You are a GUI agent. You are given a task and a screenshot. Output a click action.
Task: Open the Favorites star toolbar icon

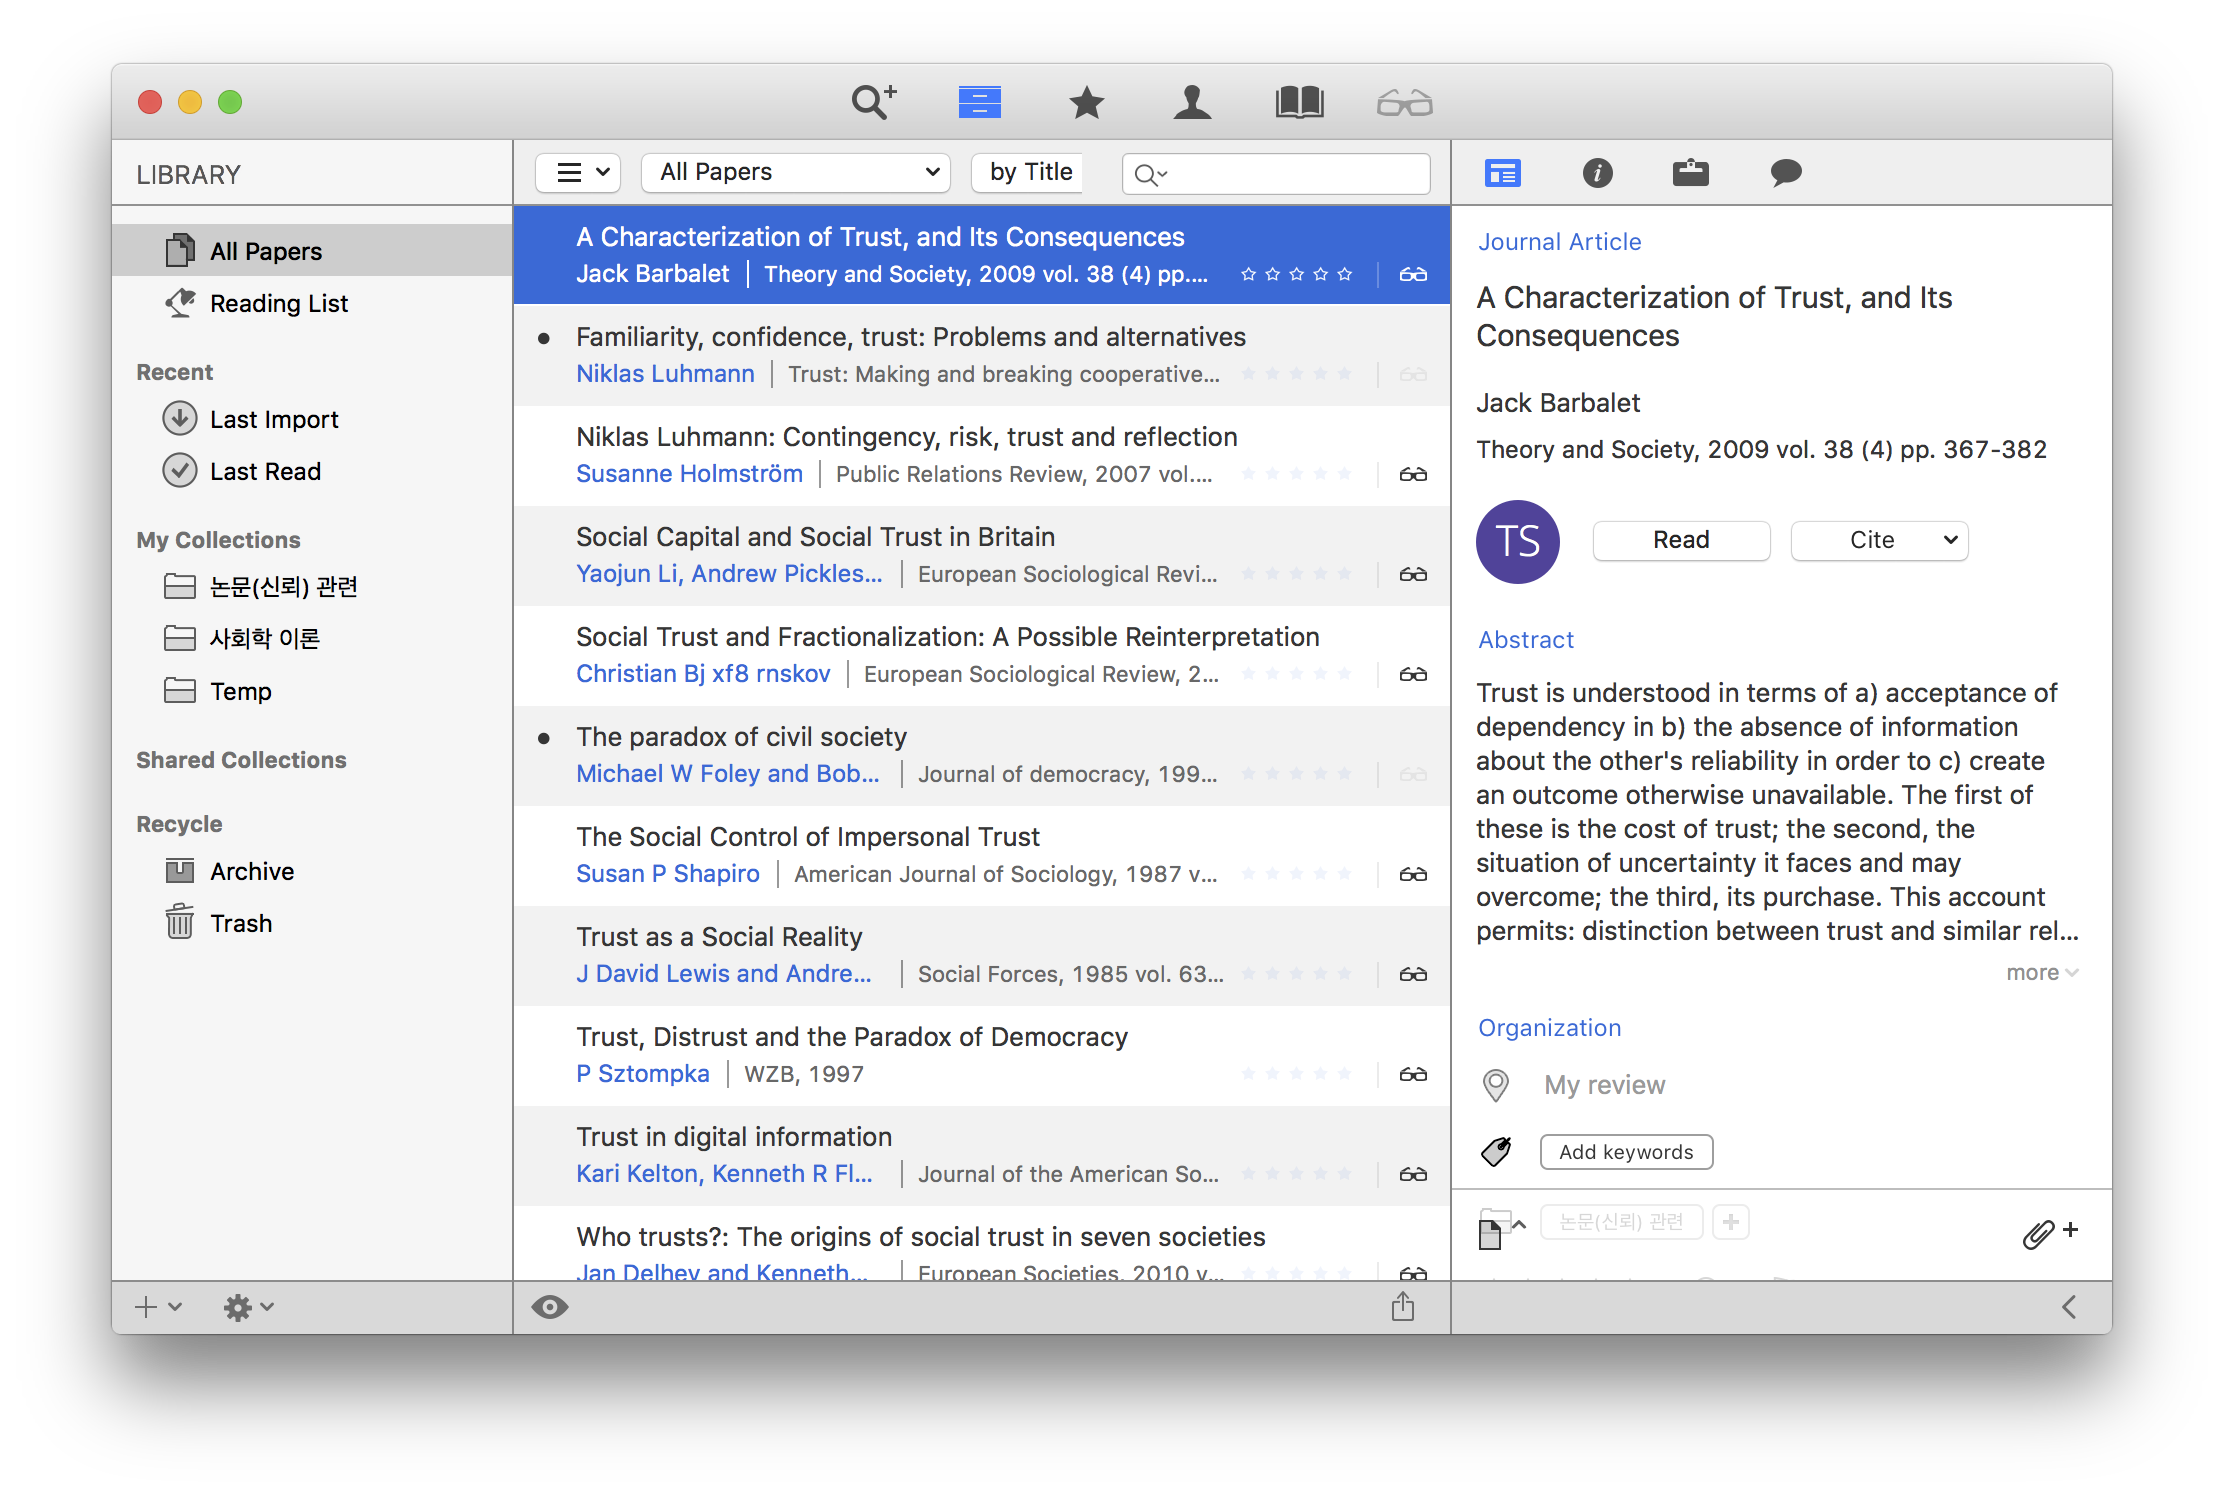coord(1086,102)
